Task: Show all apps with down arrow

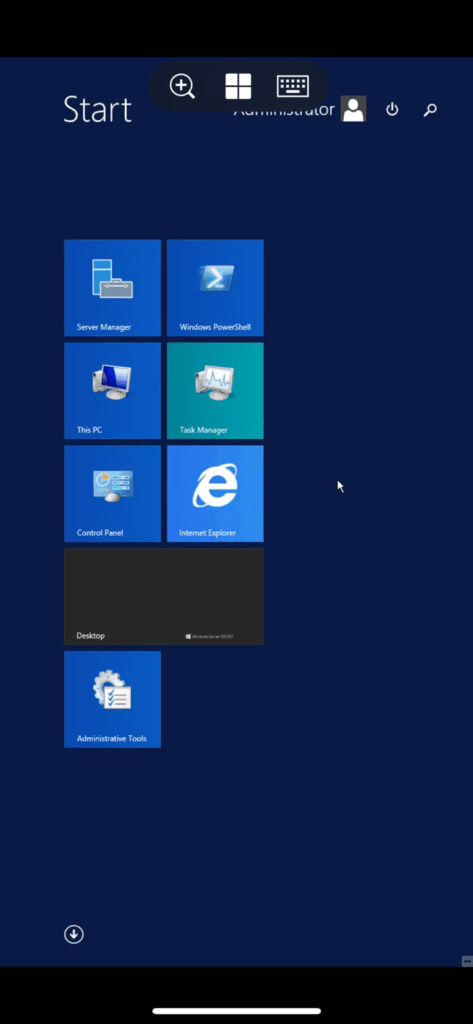Action: [74, 935]
